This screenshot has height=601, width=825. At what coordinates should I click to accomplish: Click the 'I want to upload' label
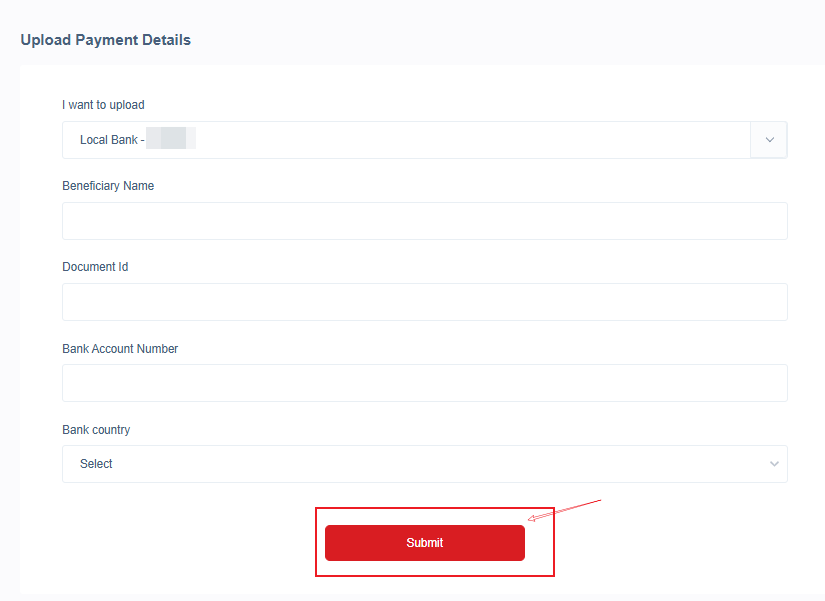point(103,105)
